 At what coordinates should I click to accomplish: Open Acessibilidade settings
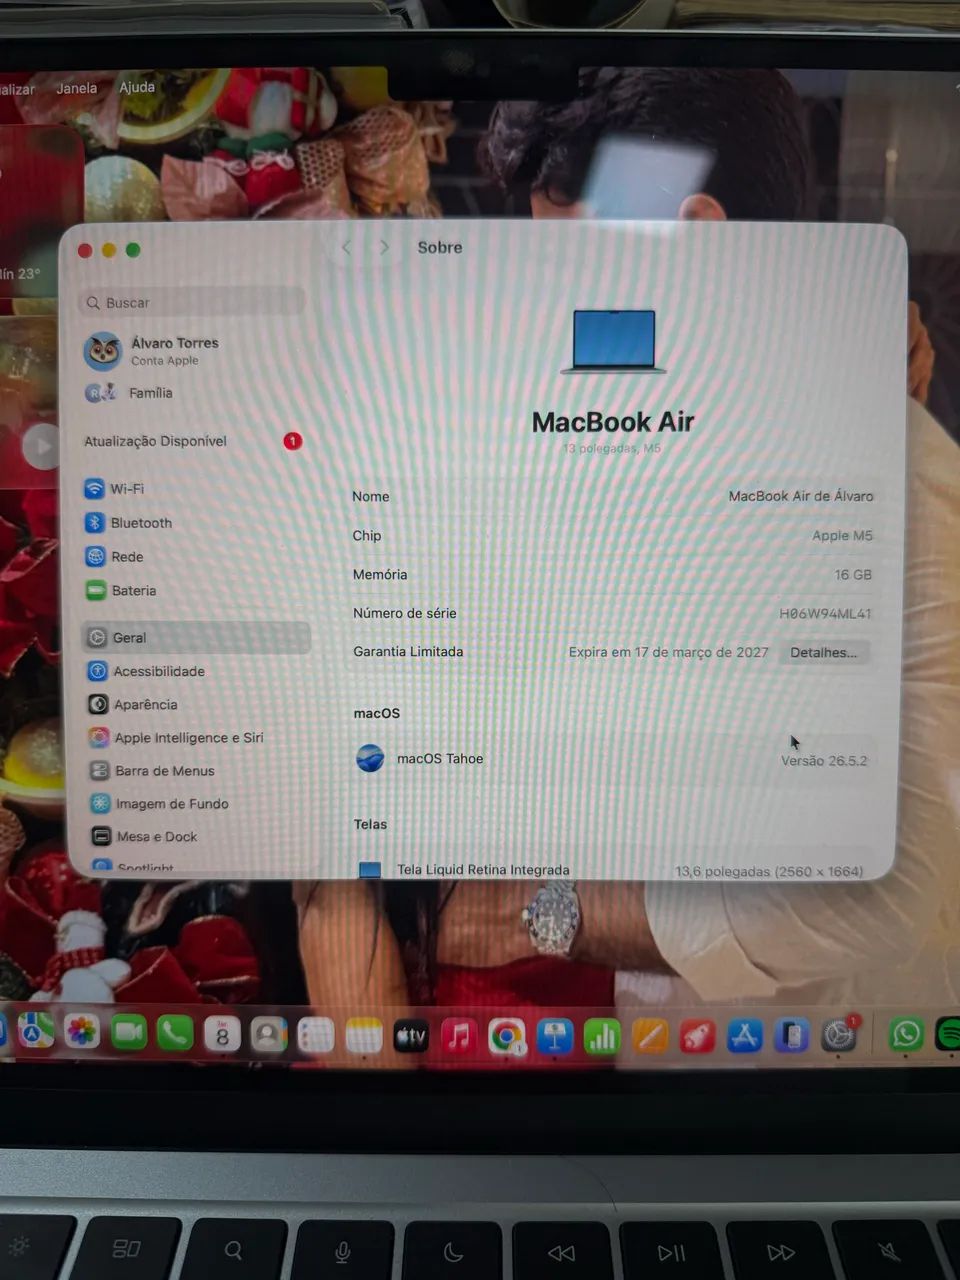[146, 671]
